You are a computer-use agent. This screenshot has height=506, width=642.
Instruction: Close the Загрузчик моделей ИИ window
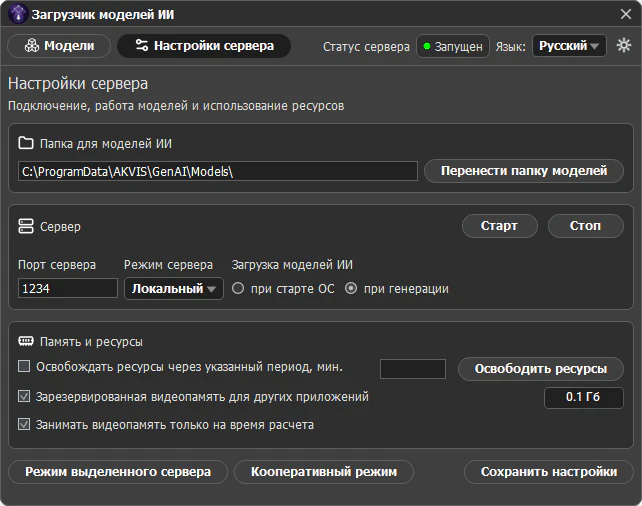[626, 14]
